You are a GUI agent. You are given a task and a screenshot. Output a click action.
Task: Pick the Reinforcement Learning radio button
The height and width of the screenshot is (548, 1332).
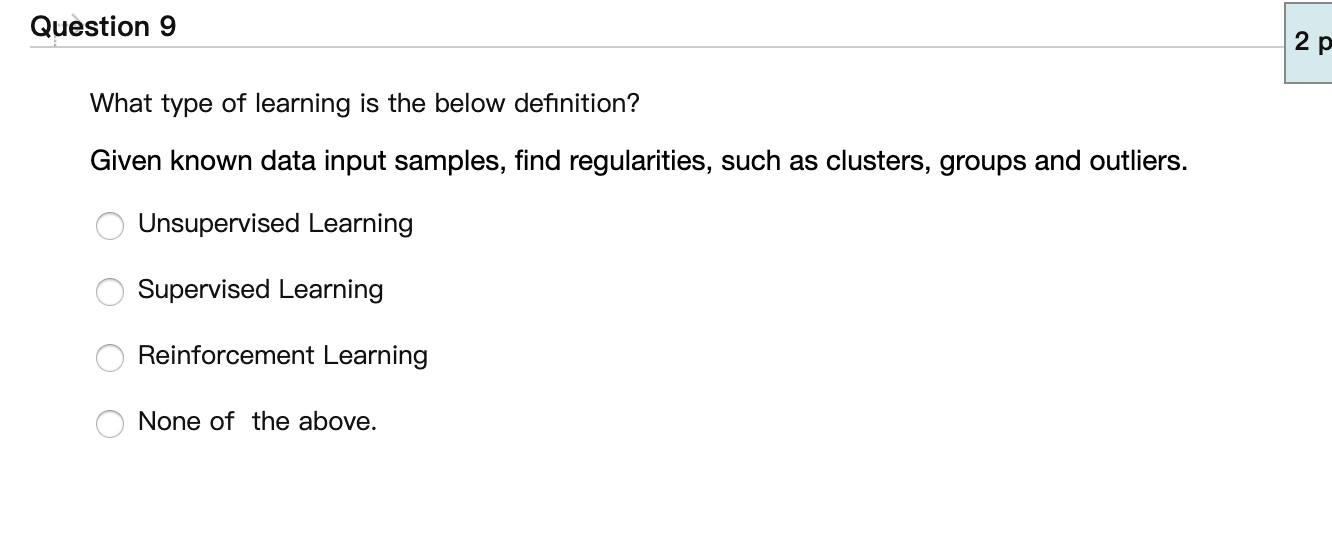110,358
